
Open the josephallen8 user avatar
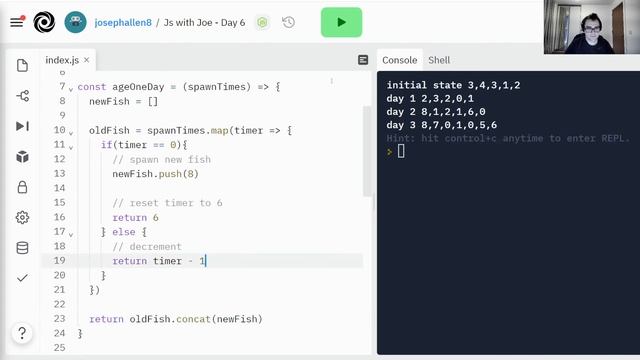click(x=76, y=22)
